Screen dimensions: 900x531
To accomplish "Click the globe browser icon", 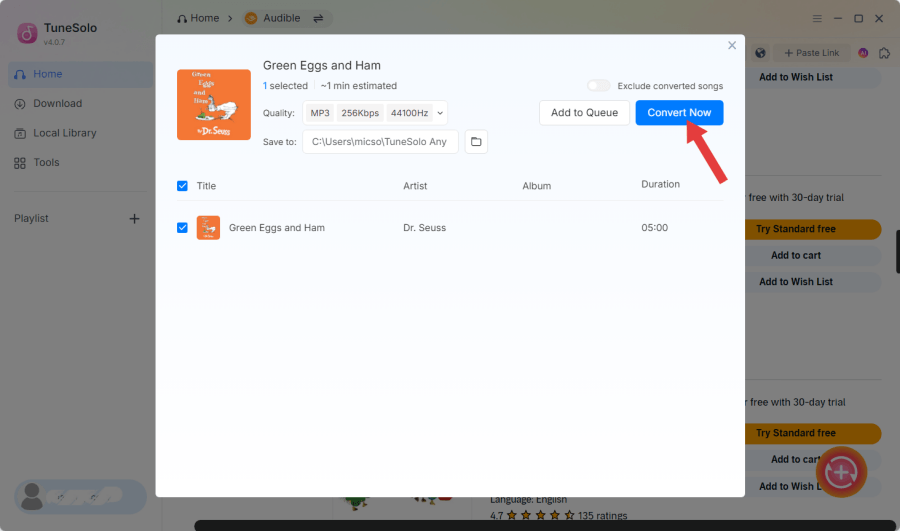I will 761,53.
